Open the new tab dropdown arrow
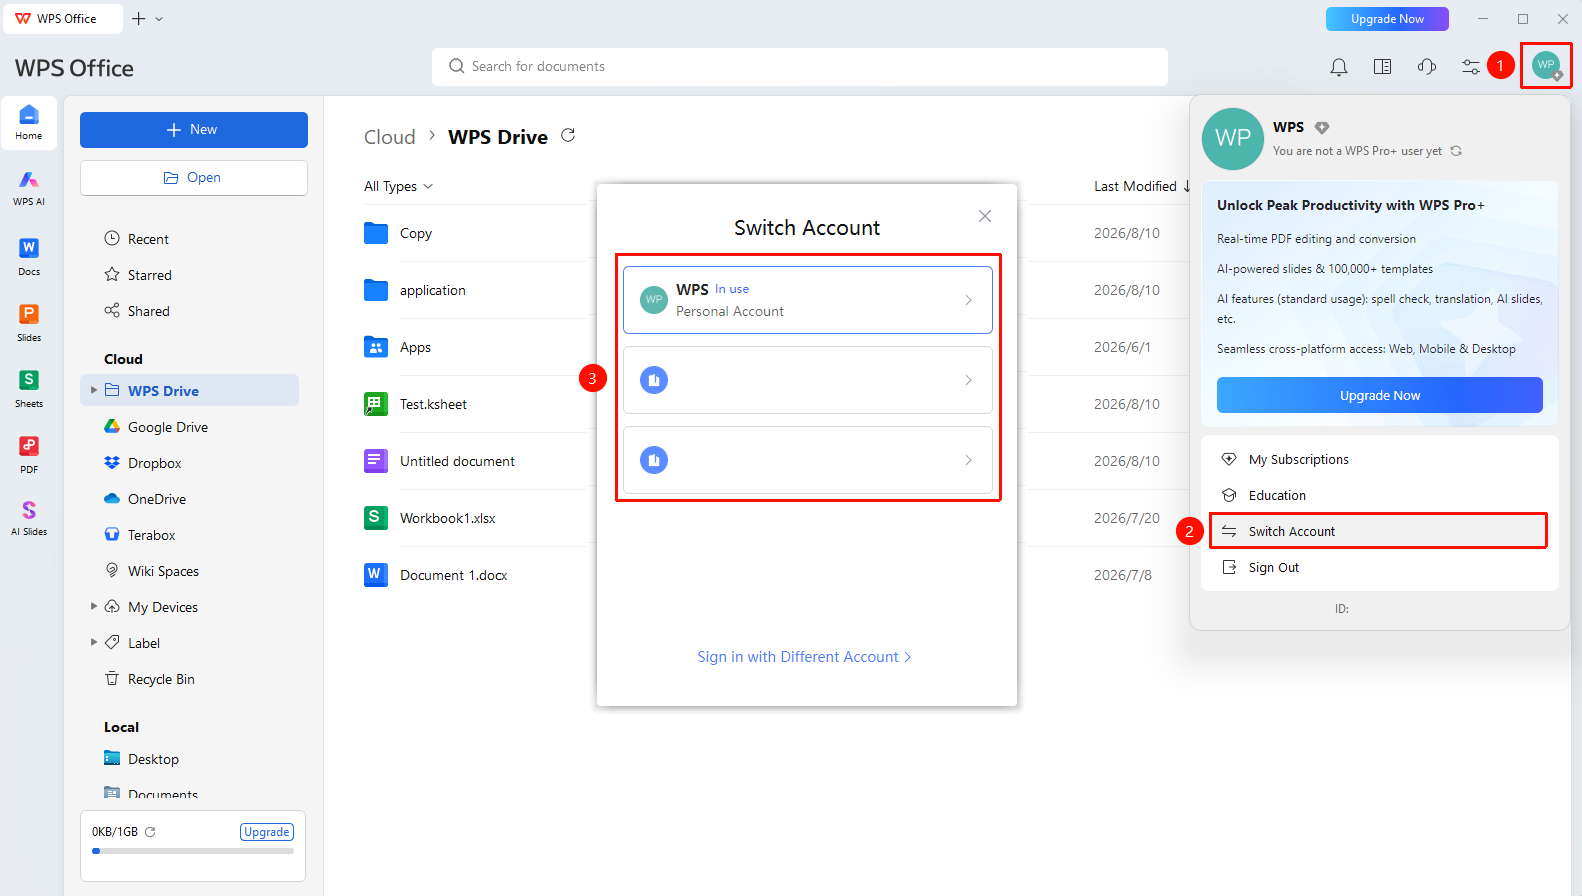The width and height of the screenshot is (1582, 896). click(x=159, y=19)
